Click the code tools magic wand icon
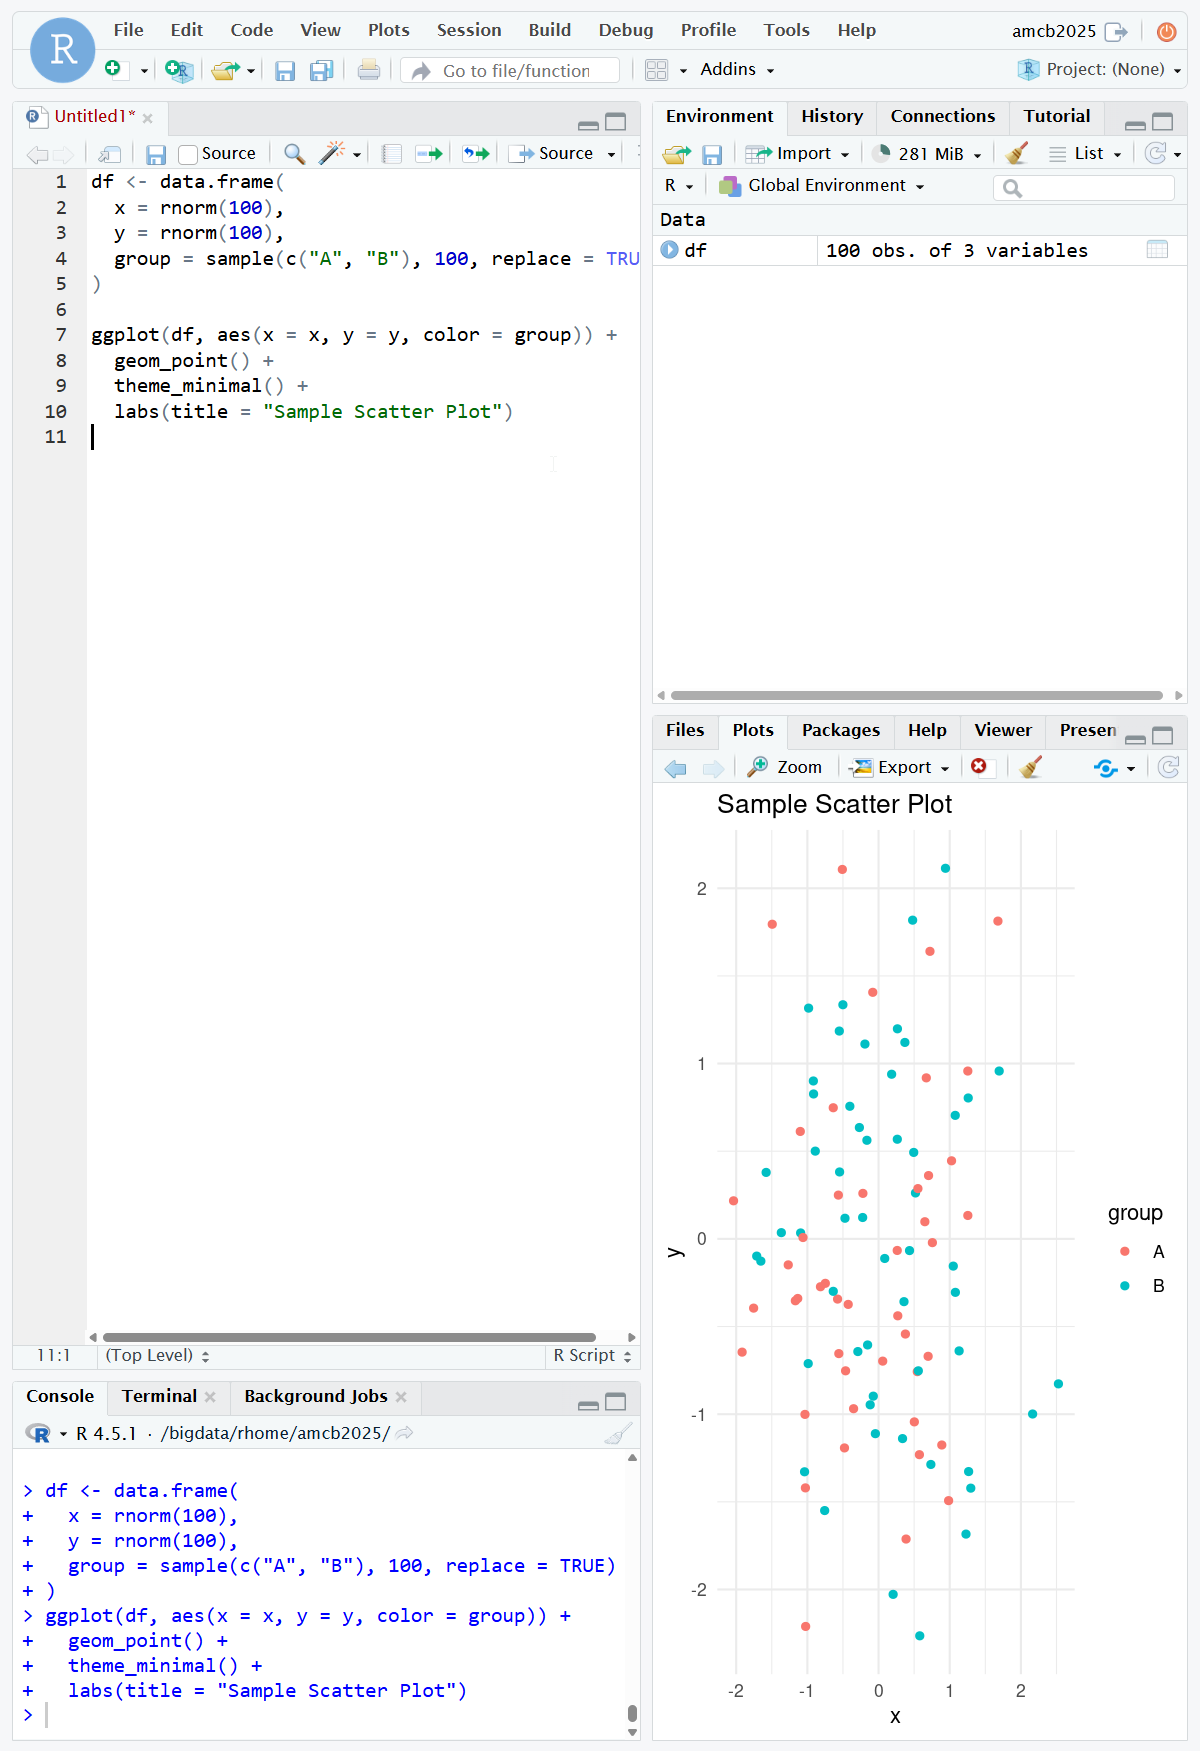Viewport: 1200px width, 1751px height. click(x=332, y=152)
